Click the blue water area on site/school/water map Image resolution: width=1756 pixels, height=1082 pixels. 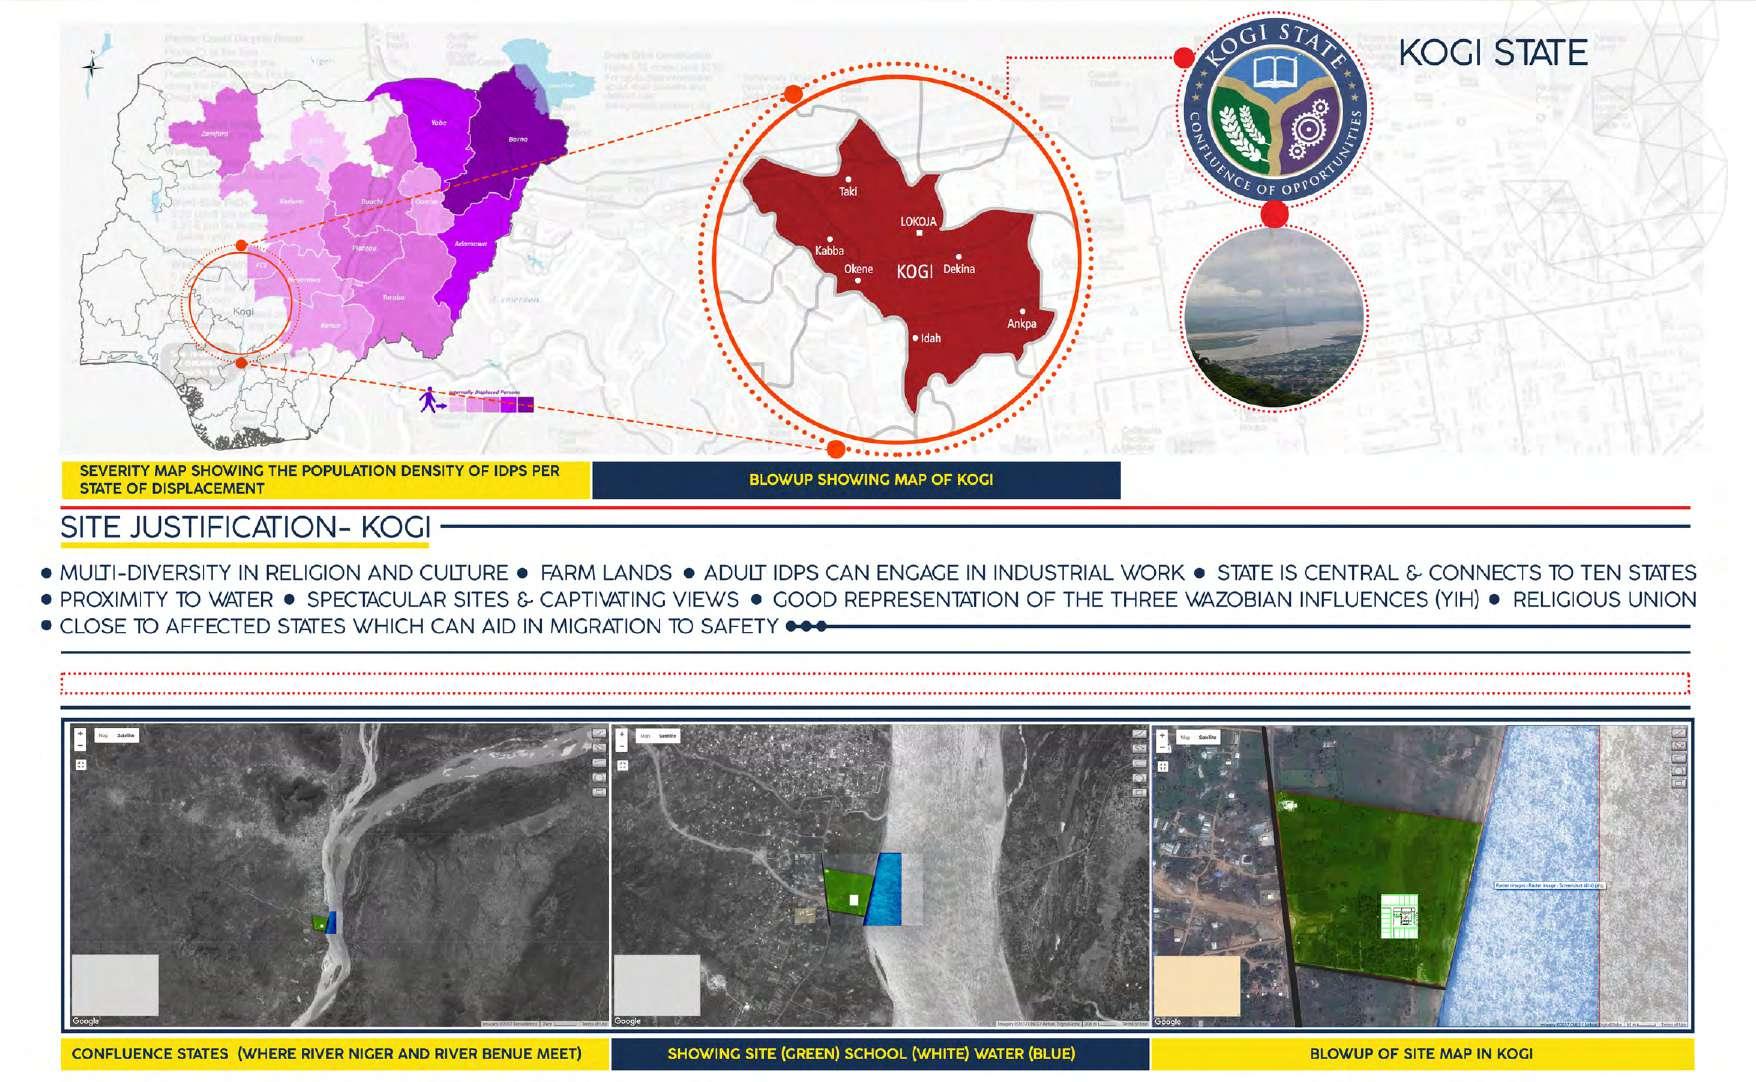[884, 889]
